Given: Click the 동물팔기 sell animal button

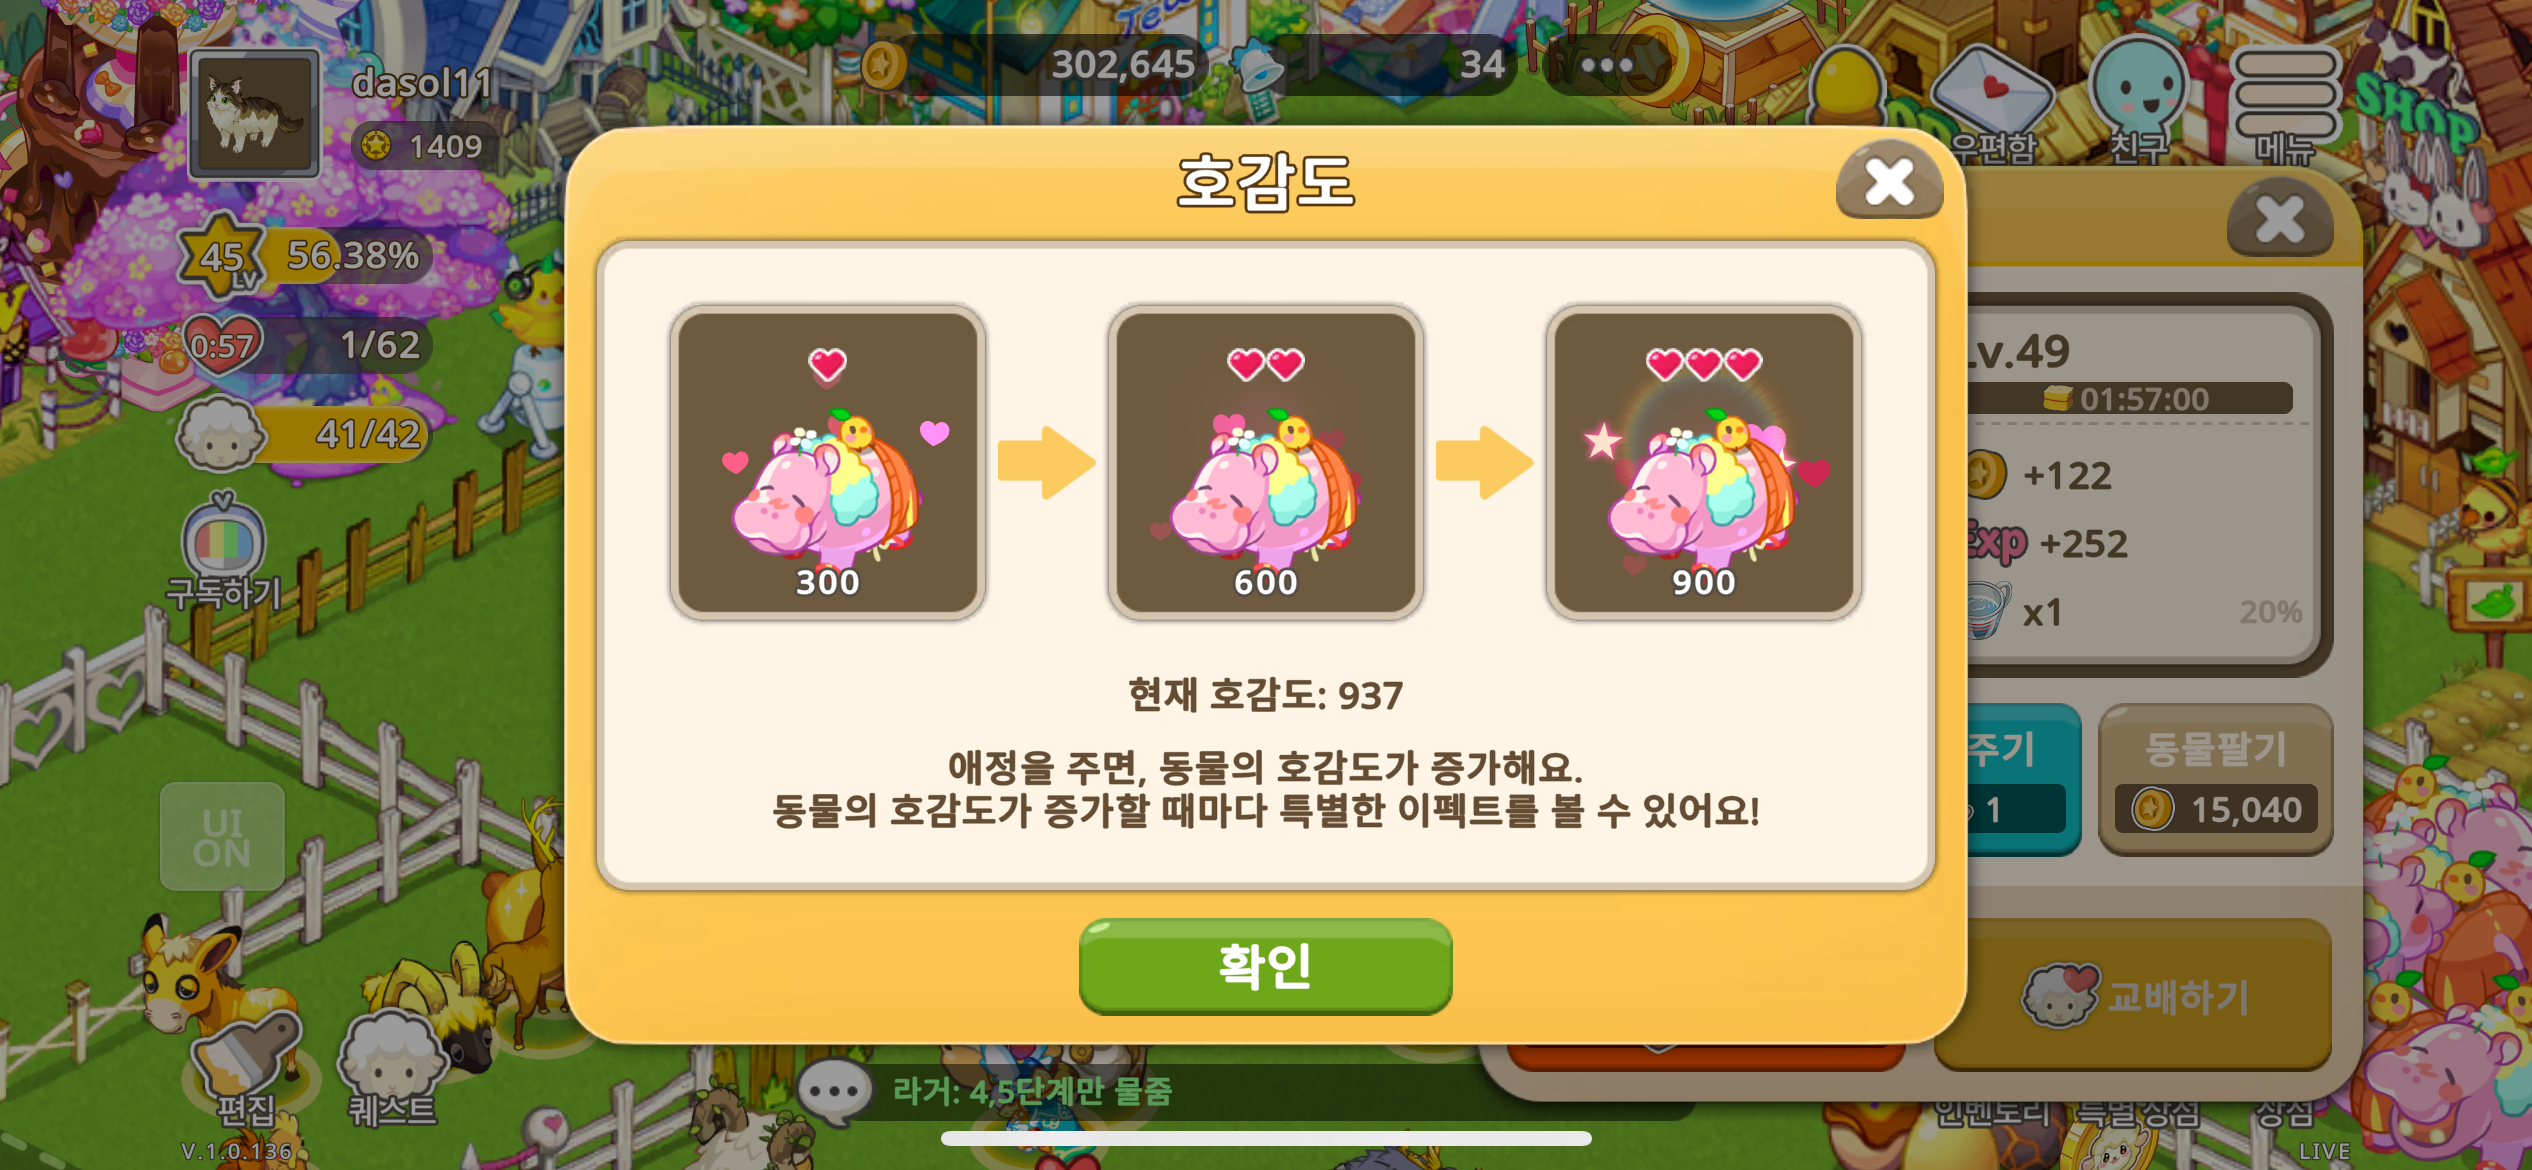Looking at the screenshot, I should [2216, 780].
